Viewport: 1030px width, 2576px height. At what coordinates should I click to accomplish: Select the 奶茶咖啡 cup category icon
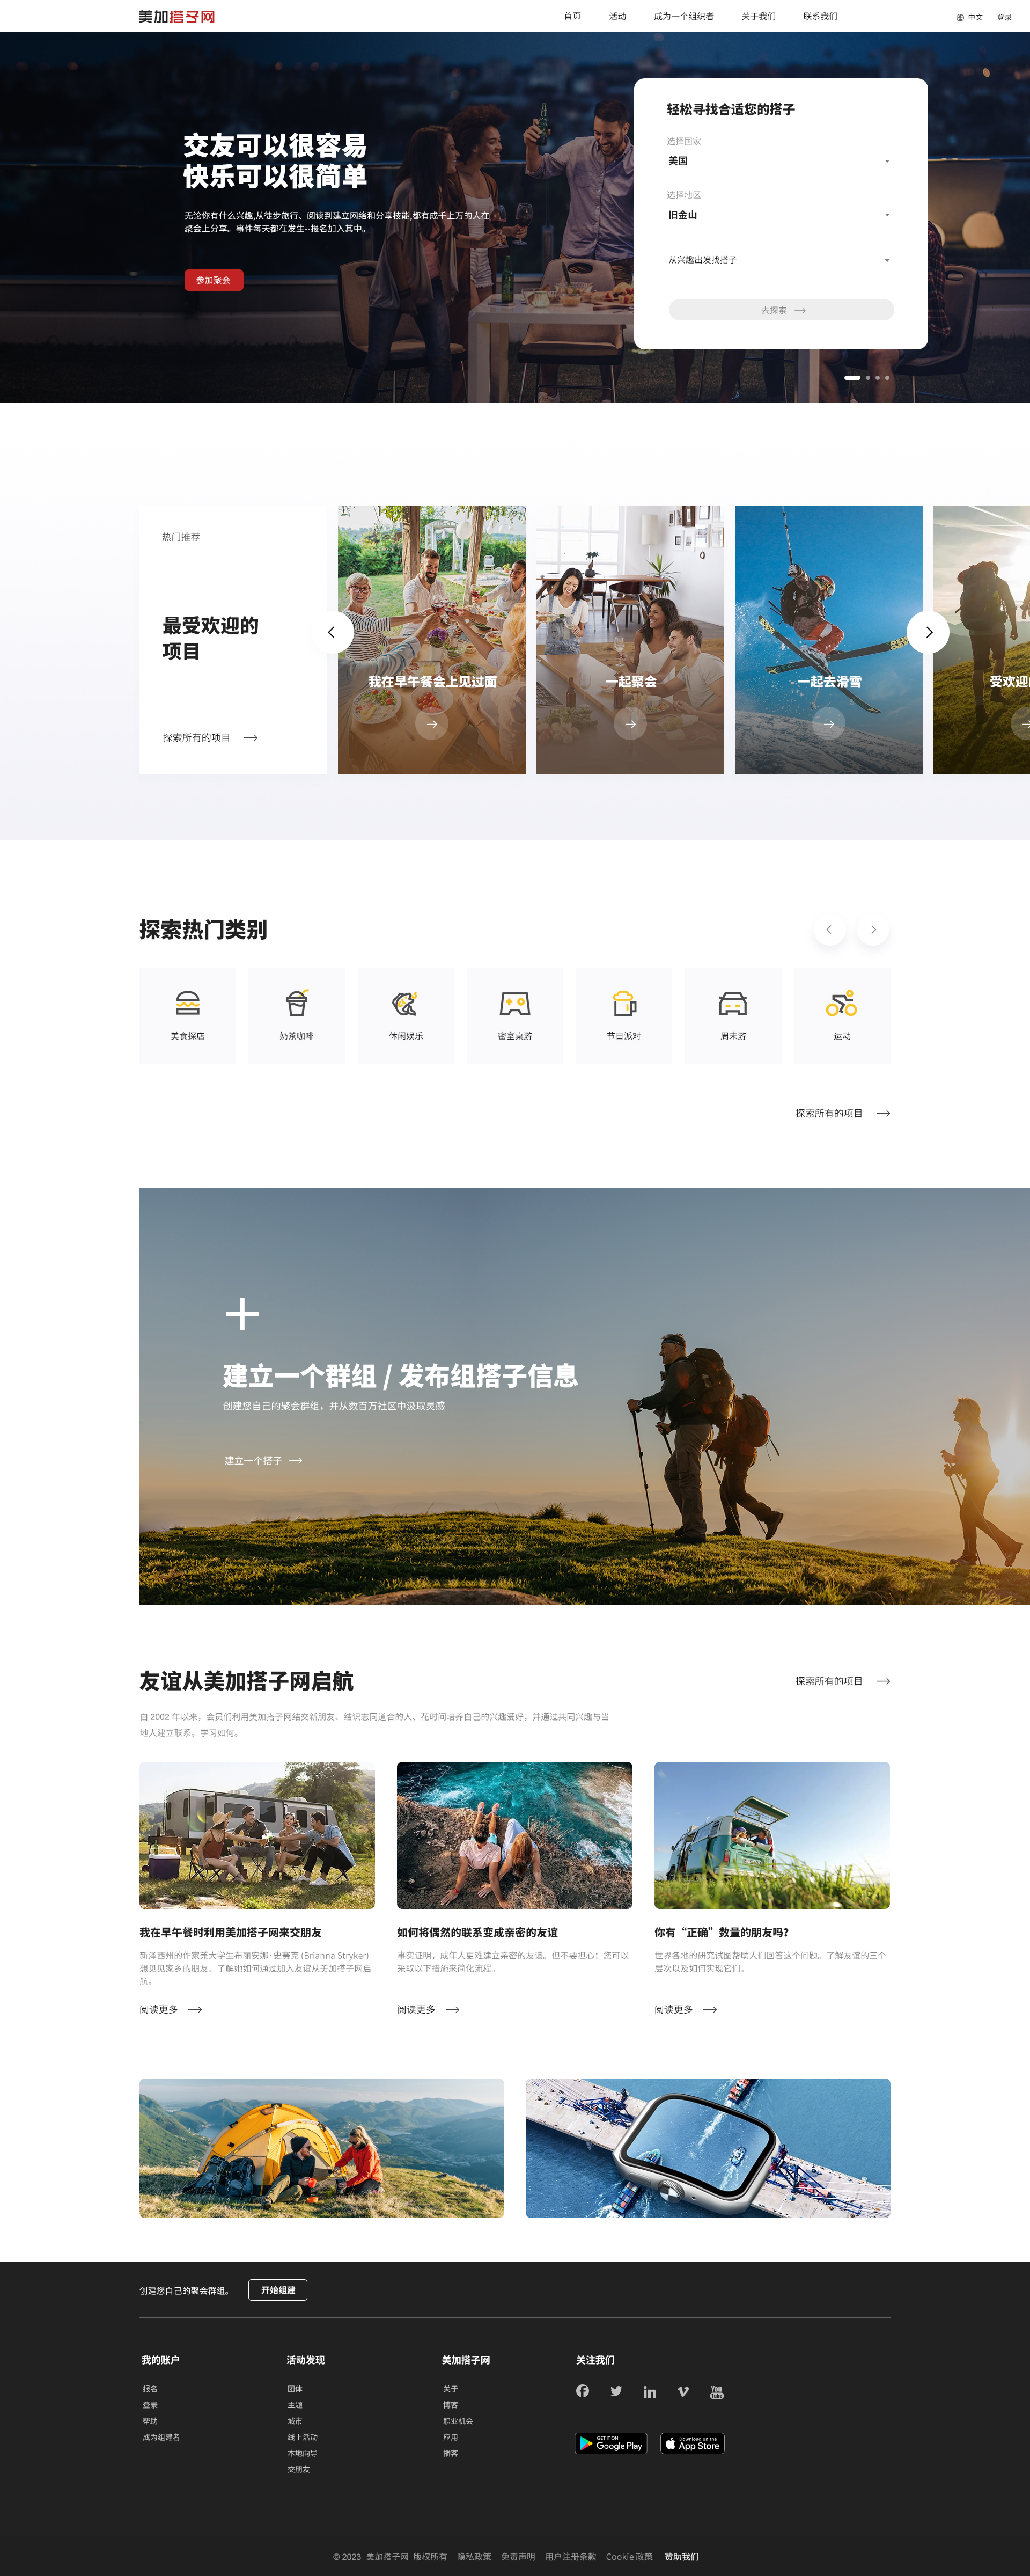click(x=297, y=1003)
